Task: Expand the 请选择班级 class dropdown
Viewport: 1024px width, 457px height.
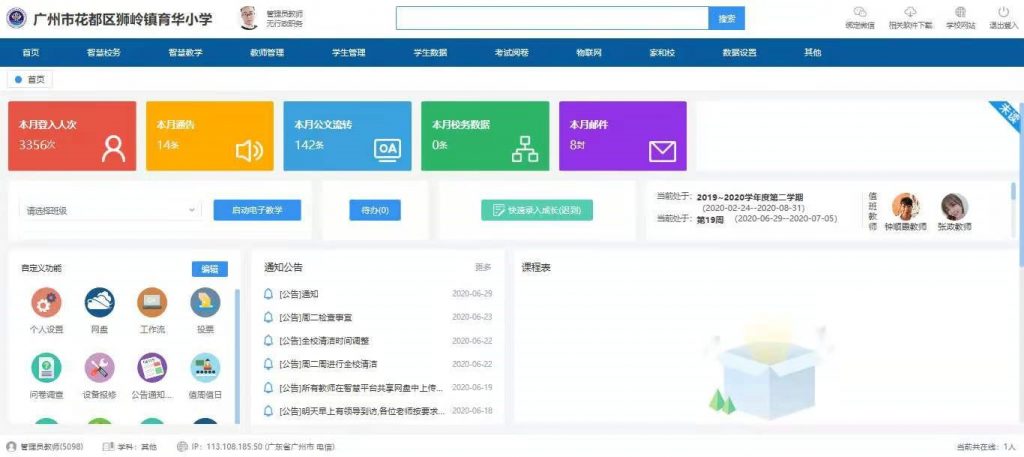Action: coord(110,210)
